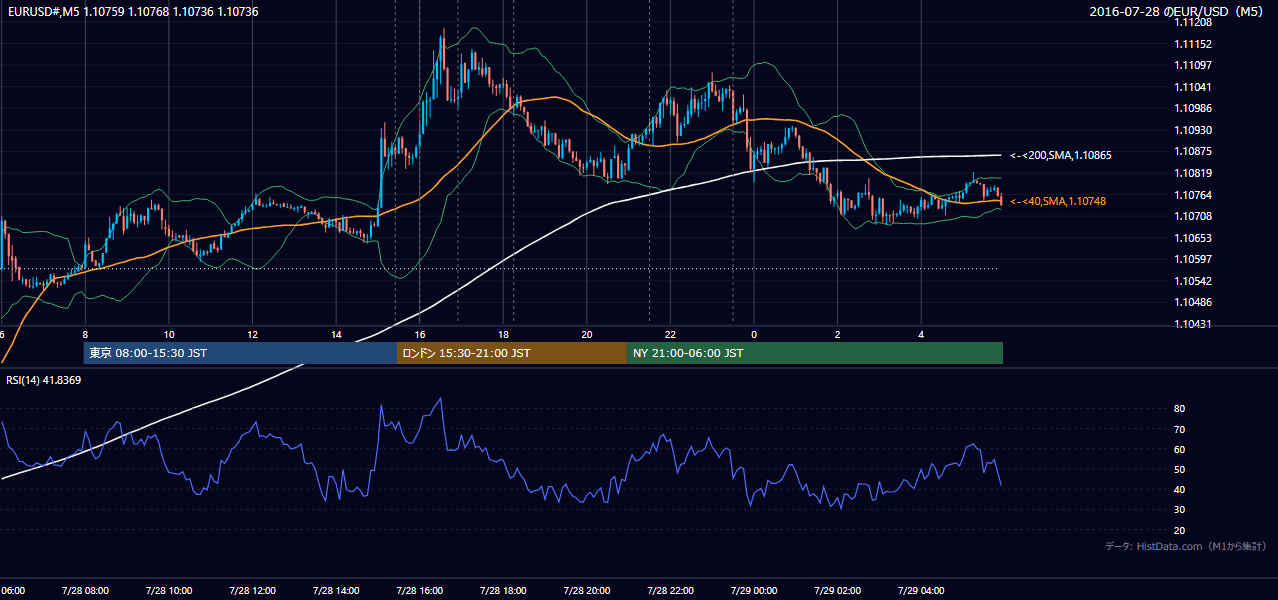Image resolution: width=1278 pixels, height=600 pixels.
Task: Select the 200 SMA 1.10865 label
Action: click(1061, 155)
